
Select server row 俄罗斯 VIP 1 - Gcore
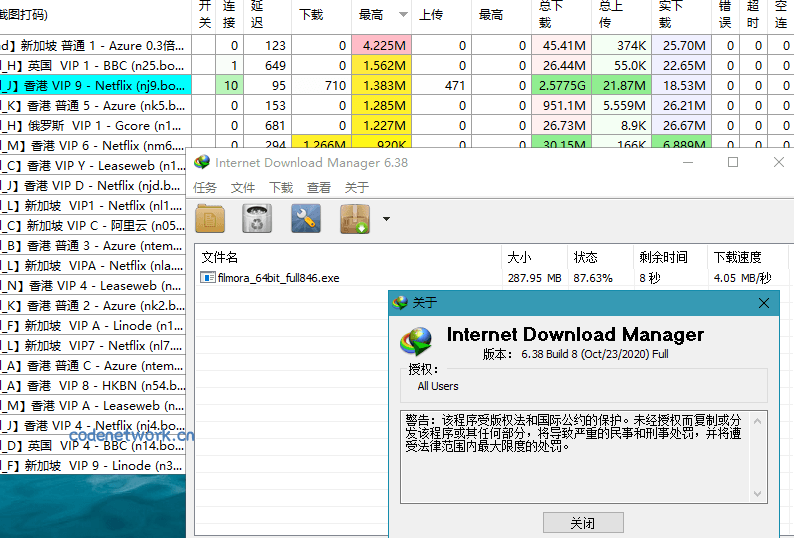pyautogui.click(x=95, y=126)
